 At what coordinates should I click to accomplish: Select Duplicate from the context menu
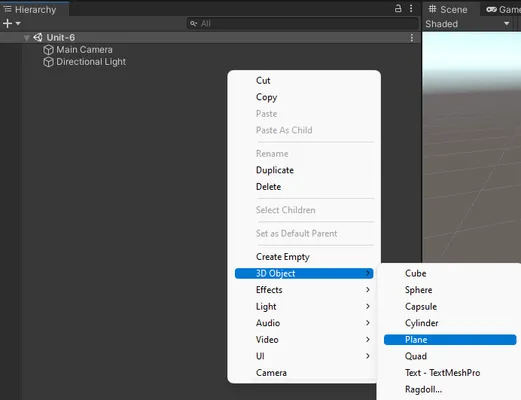coord(275,170)
